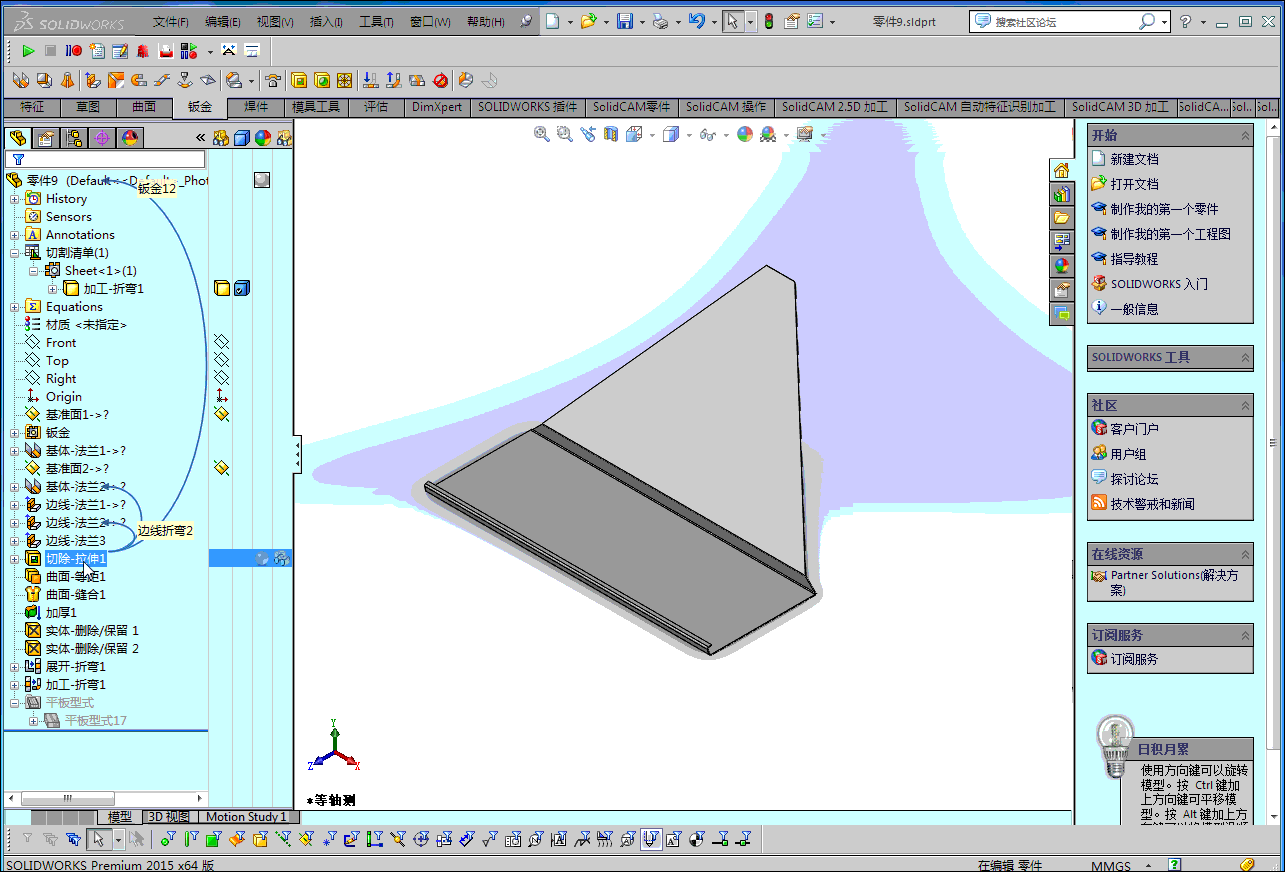This screenshot has height=872, width=1285.
Task: Click the Undo arrow icon
Action: coord(697,21)
